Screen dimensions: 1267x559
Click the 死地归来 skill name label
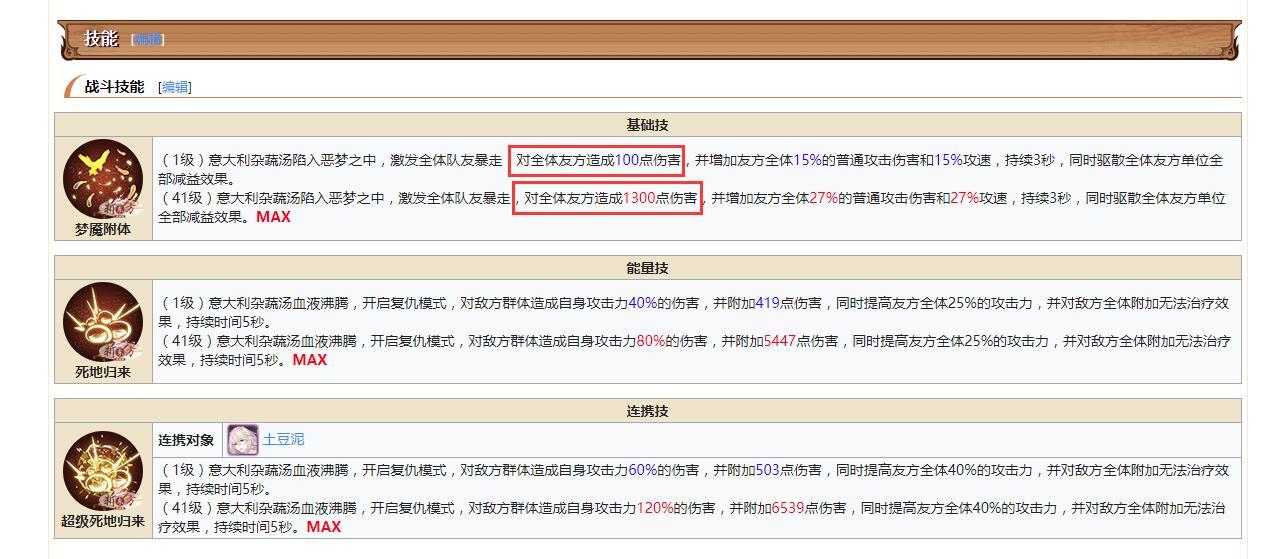[x=103, y=372]
